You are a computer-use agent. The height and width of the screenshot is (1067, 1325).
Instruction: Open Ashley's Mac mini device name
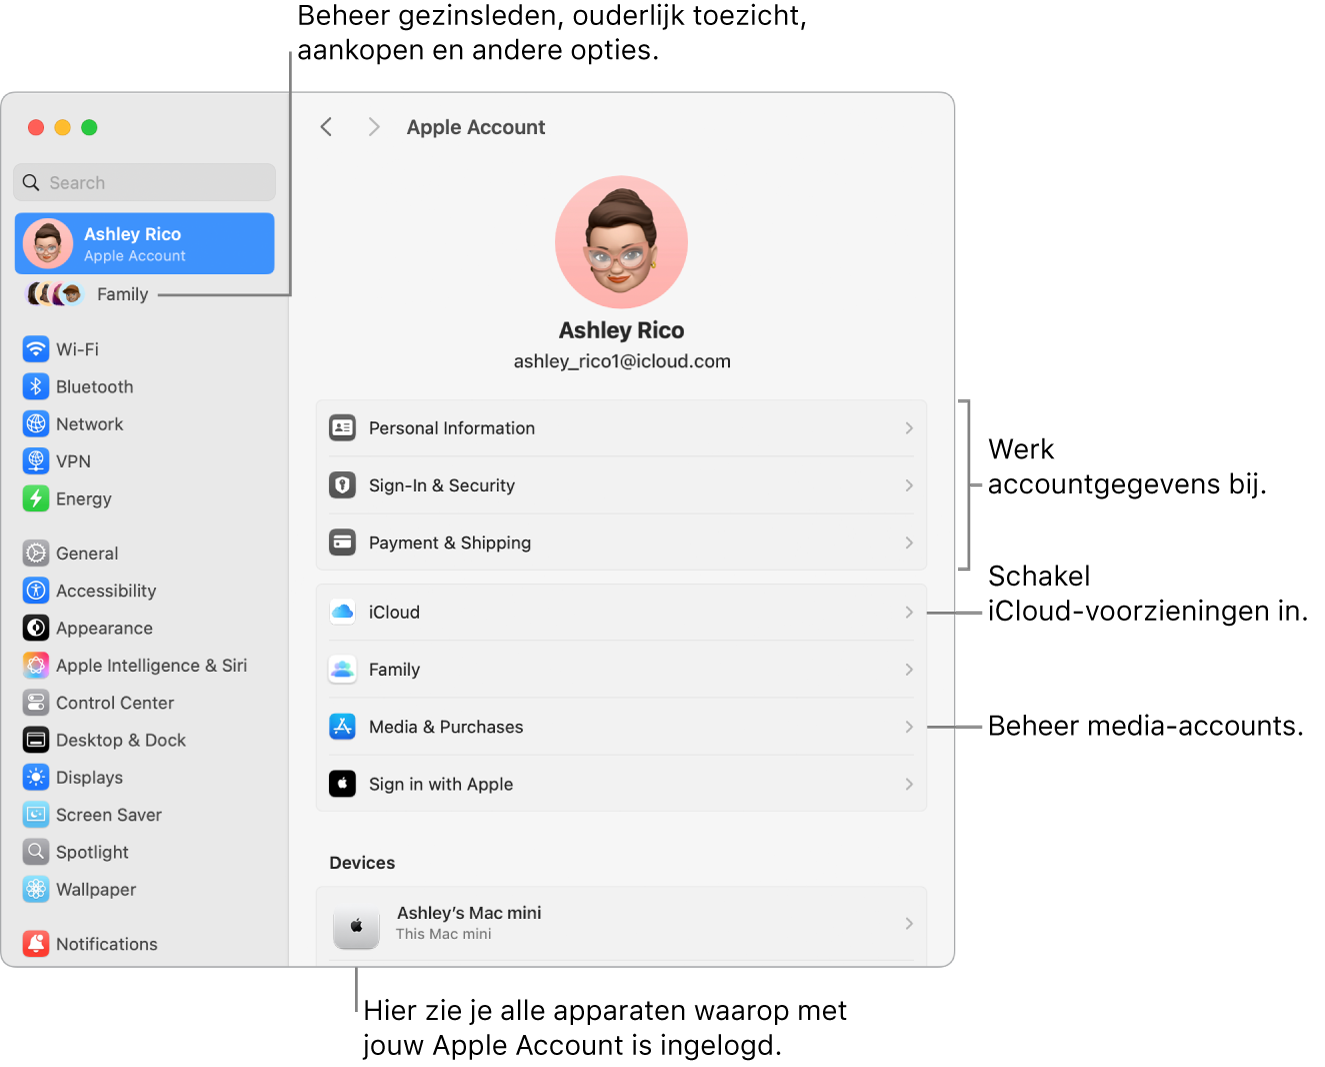click(469, 912)
